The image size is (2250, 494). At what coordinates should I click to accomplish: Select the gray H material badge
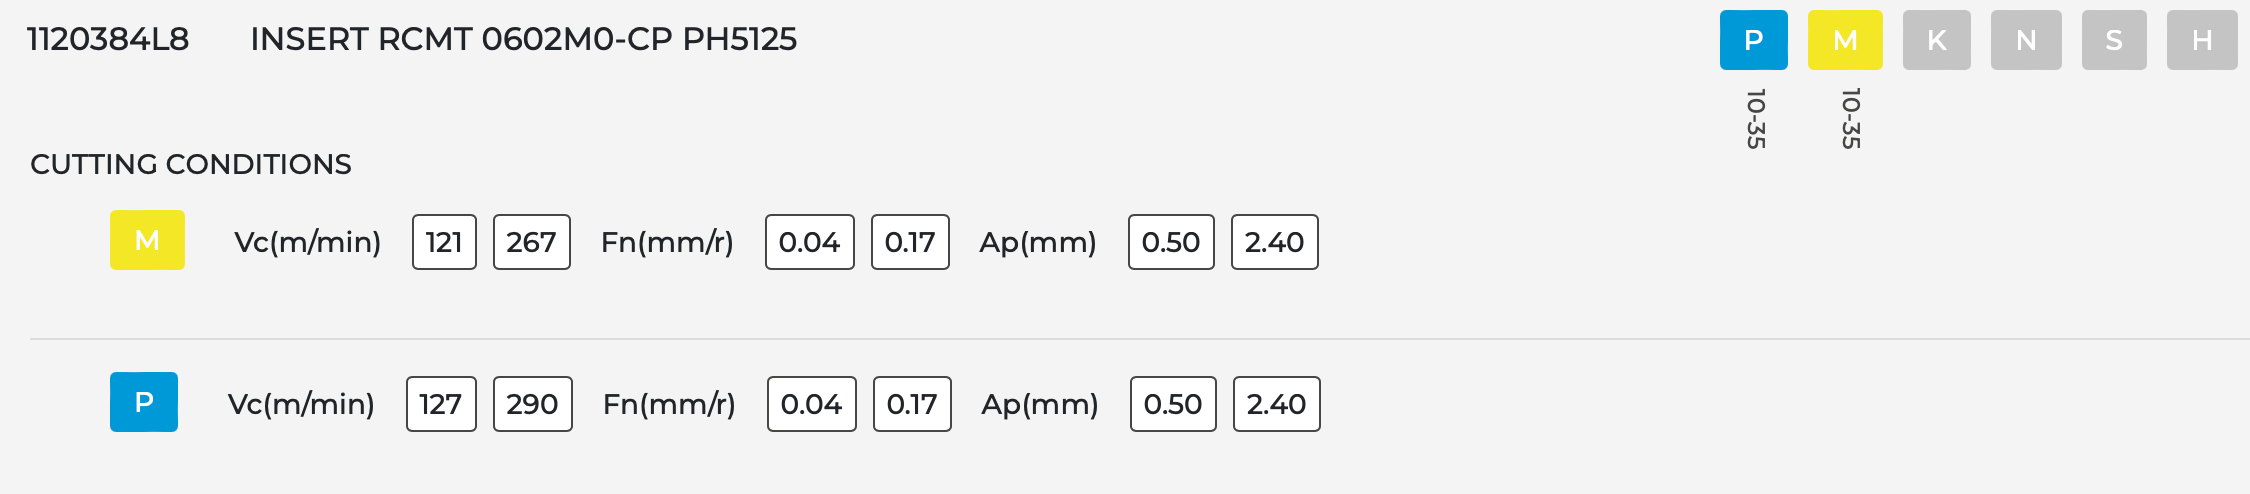2201,40
